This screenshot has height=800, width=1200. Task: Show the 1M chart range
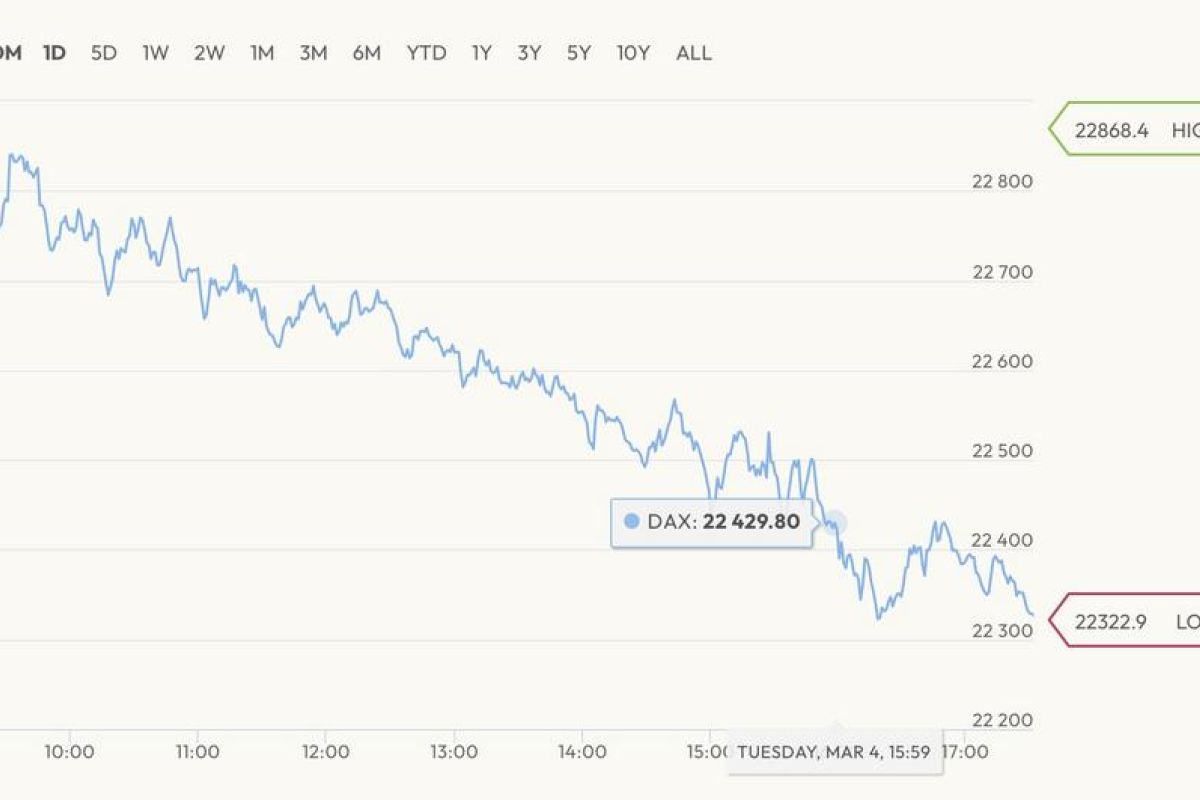[x=262, y=53]
